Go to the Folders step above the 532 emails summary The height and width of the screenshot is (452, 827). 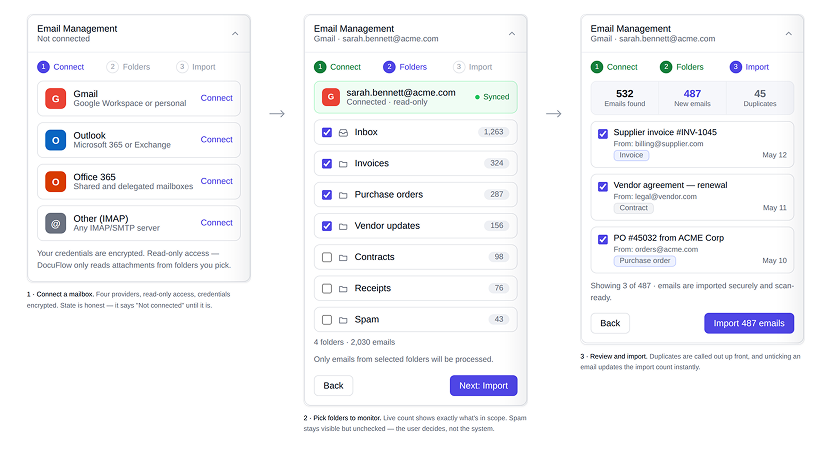tap(682, 67)
